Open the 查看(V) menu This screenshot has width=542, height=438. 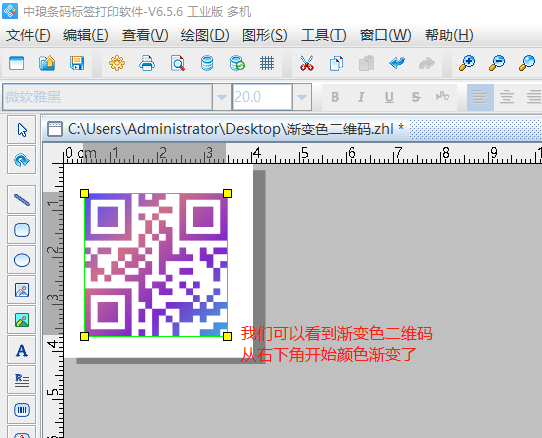145,35
